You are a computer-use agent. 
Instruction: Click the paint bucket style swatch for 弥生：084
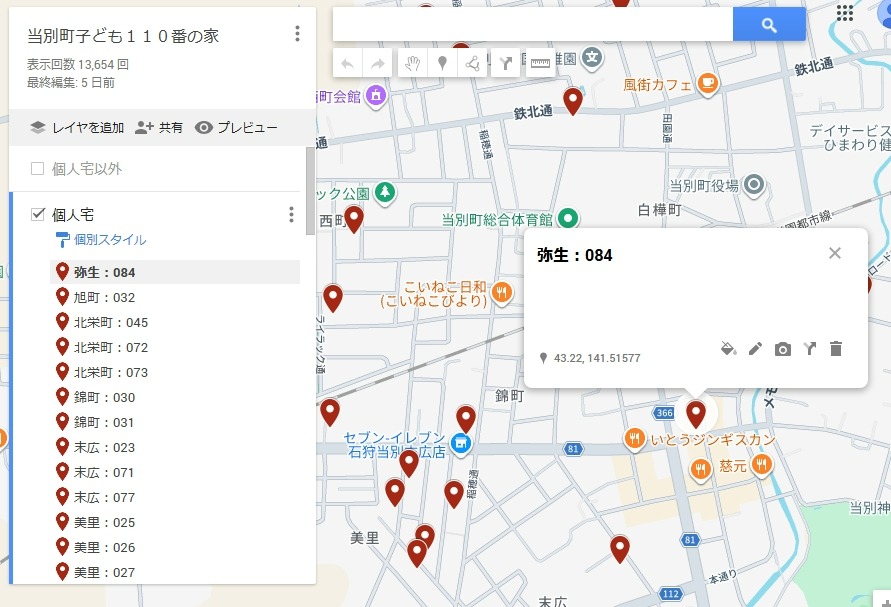[x=727, y=350]
